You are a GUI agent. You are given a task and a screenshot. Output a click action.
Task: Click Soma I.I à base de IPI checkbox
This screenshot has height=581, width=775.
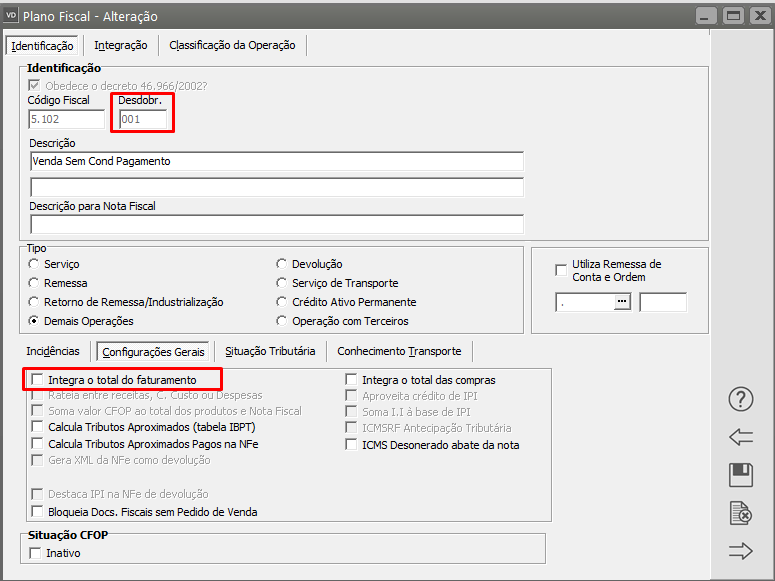[x=351, y=411]
